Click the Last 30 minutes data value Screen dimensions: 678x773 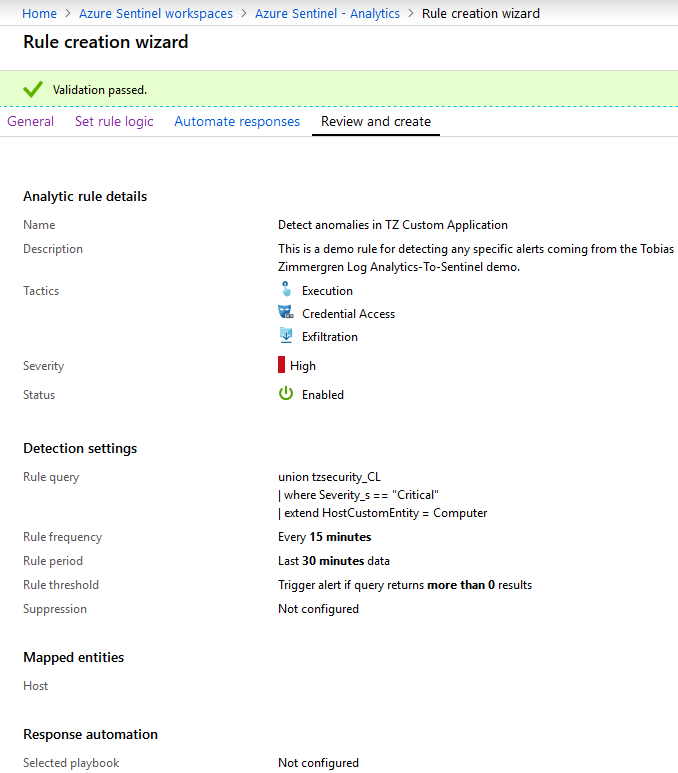coord(333,561)
